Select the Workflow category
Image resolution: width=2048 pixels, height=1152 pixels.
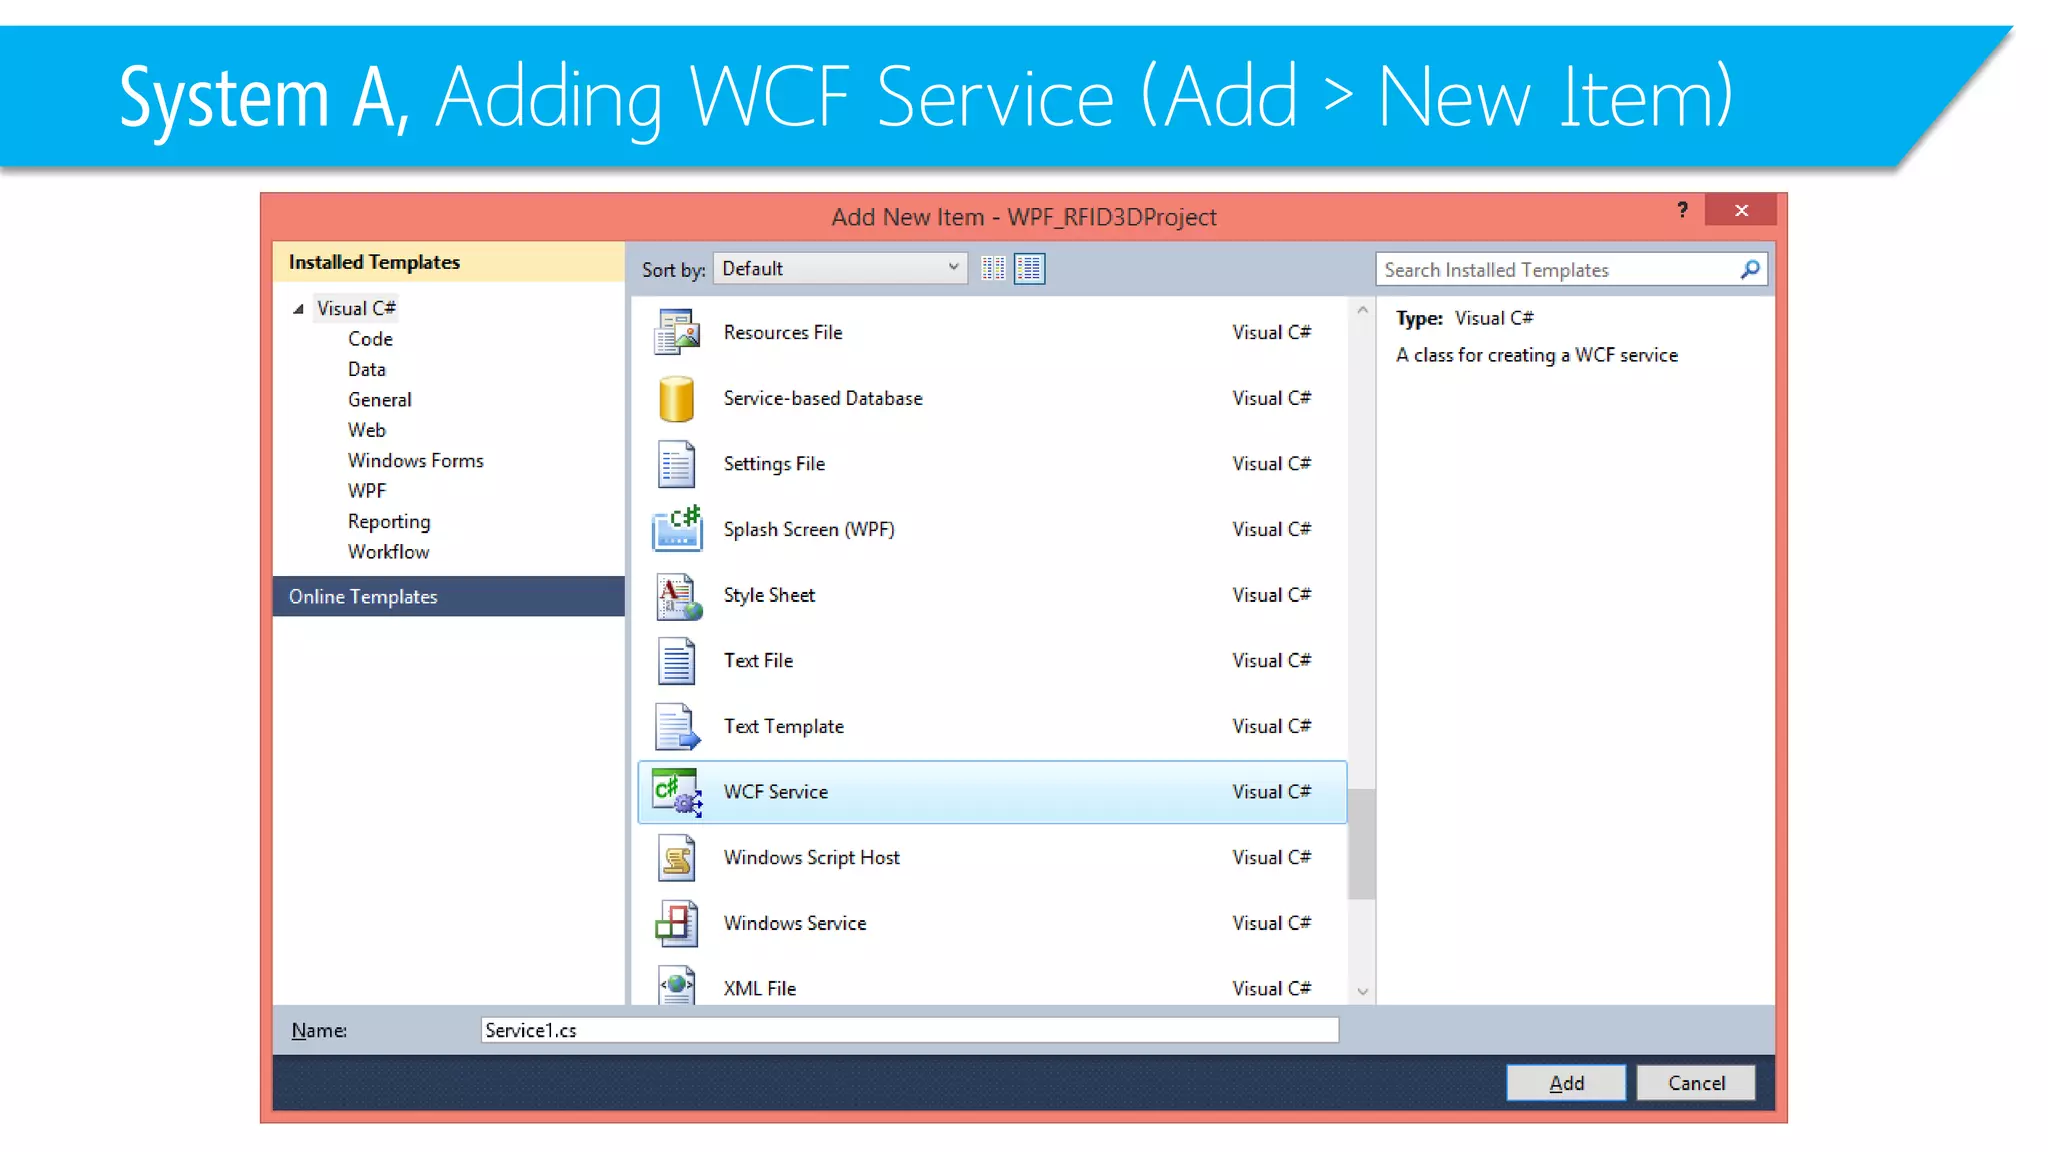click(x=388, y=552)
